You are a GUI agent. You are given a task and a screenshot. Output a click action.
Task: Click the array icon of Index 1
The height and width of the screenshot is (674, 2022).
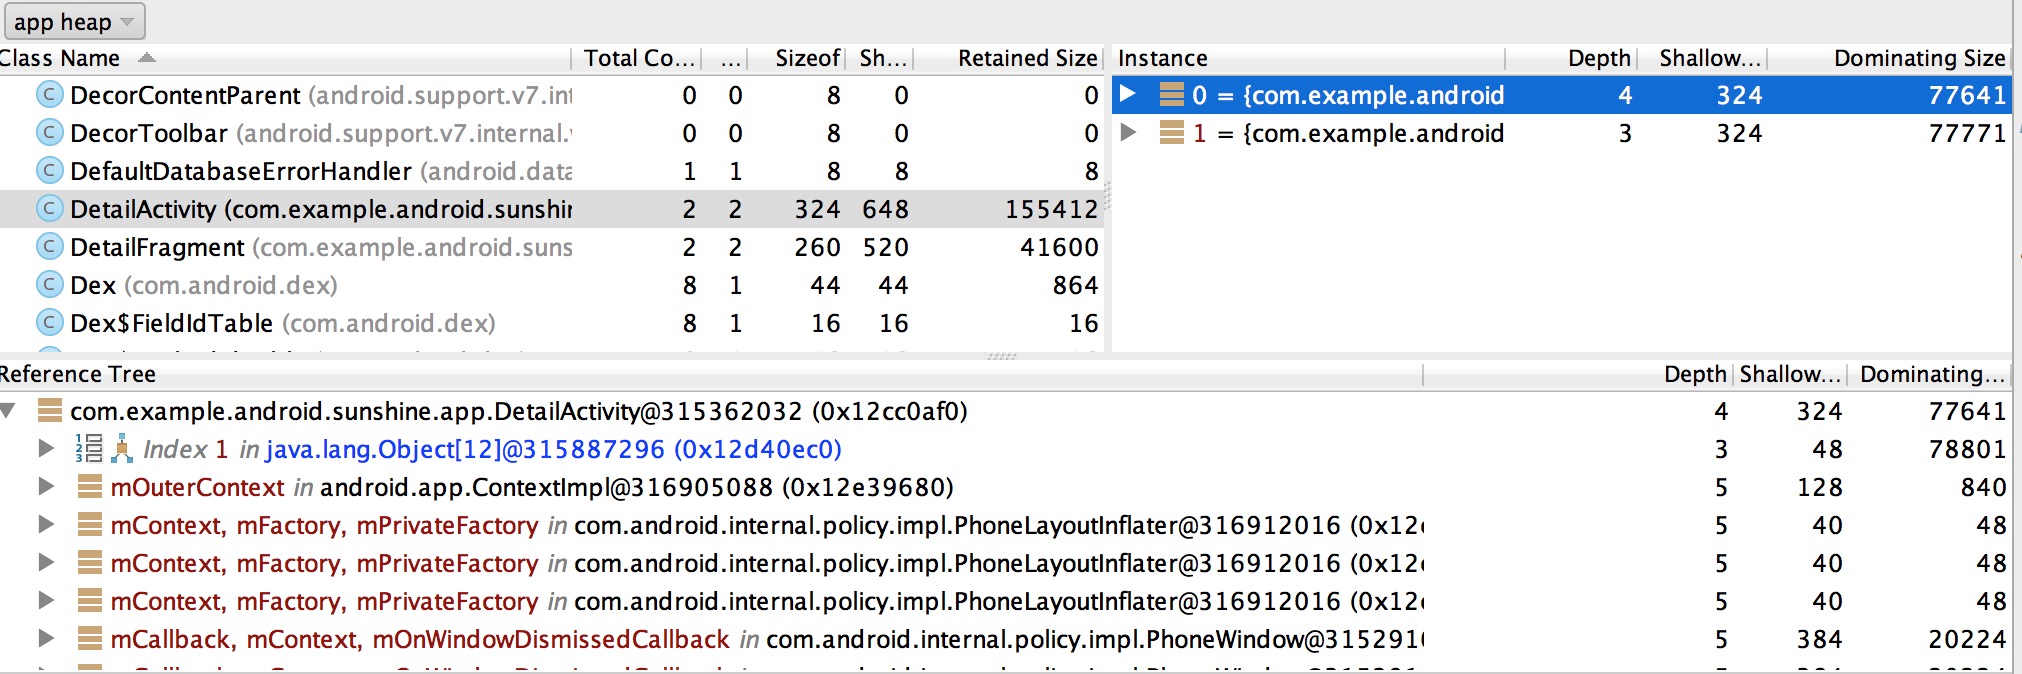point(89,449)
